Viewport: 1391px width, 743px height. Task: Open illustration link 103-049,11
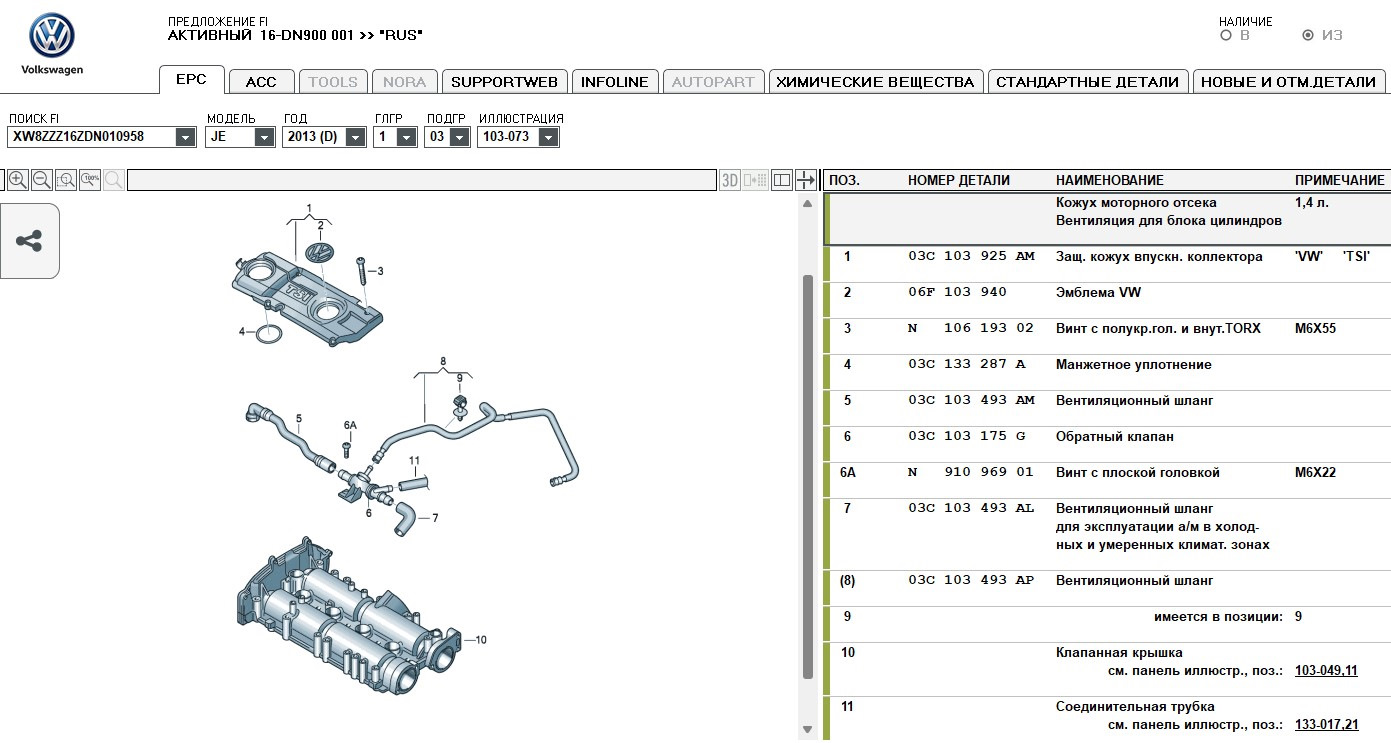[1326, 671]
